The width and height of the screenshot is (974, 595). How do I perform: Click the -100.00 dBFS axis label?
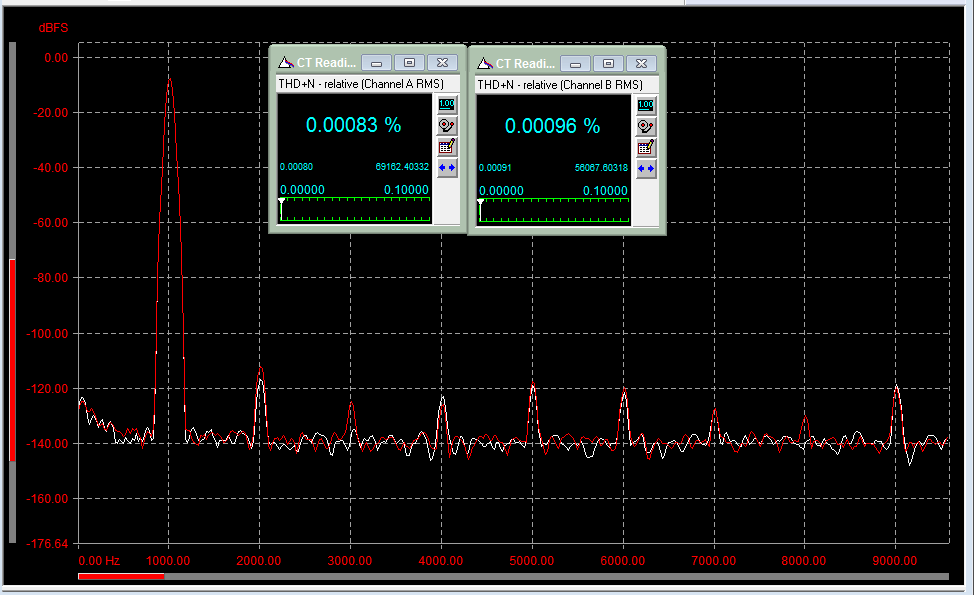[47, 334]
